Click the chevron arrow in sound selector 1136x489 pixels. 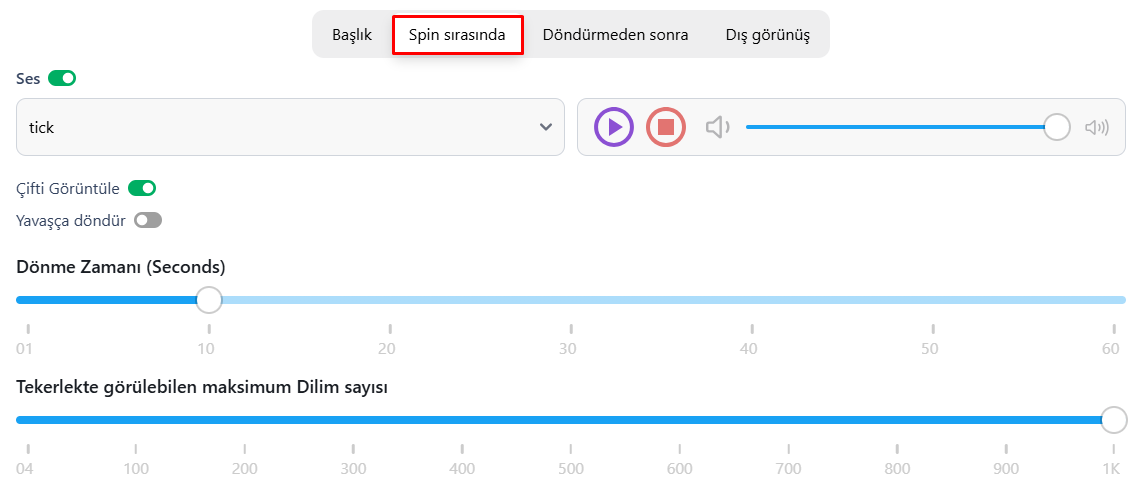546,128
